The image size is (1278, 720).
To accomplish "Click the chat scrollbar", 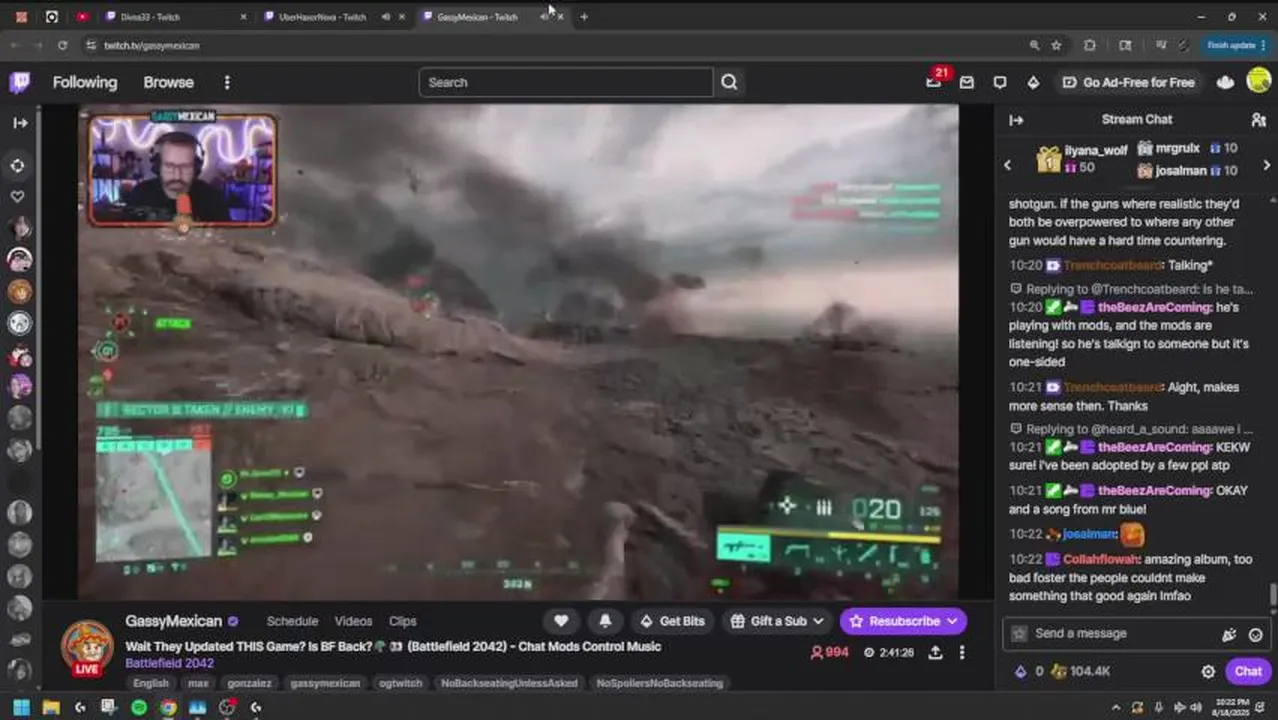I will 1272,594.
